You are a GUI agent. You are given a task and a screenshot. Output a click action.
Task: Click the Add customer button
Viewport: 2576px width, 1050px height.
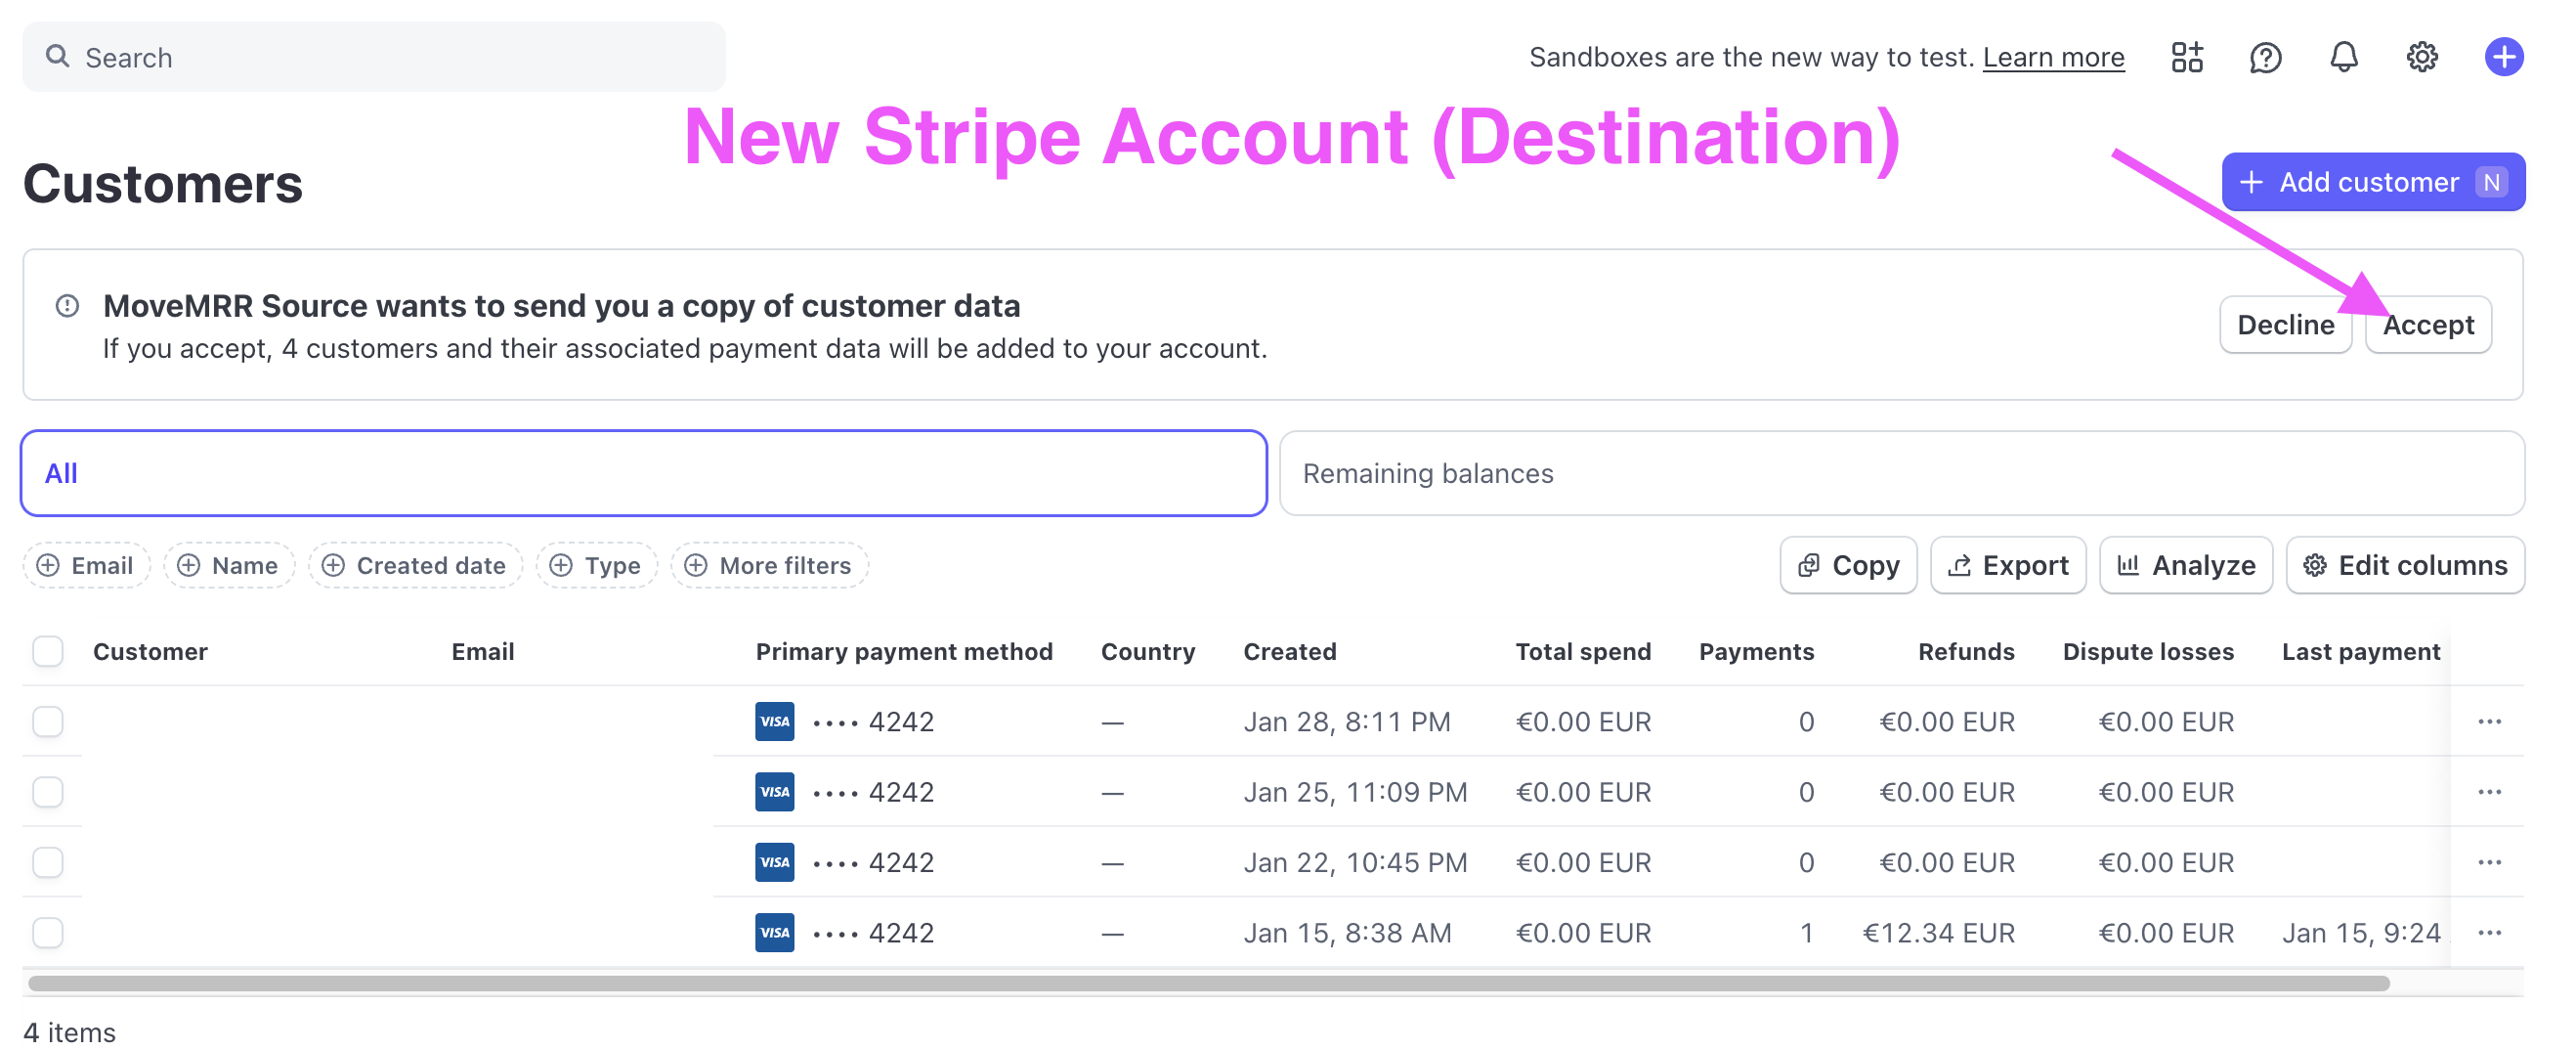point(2373,182)
